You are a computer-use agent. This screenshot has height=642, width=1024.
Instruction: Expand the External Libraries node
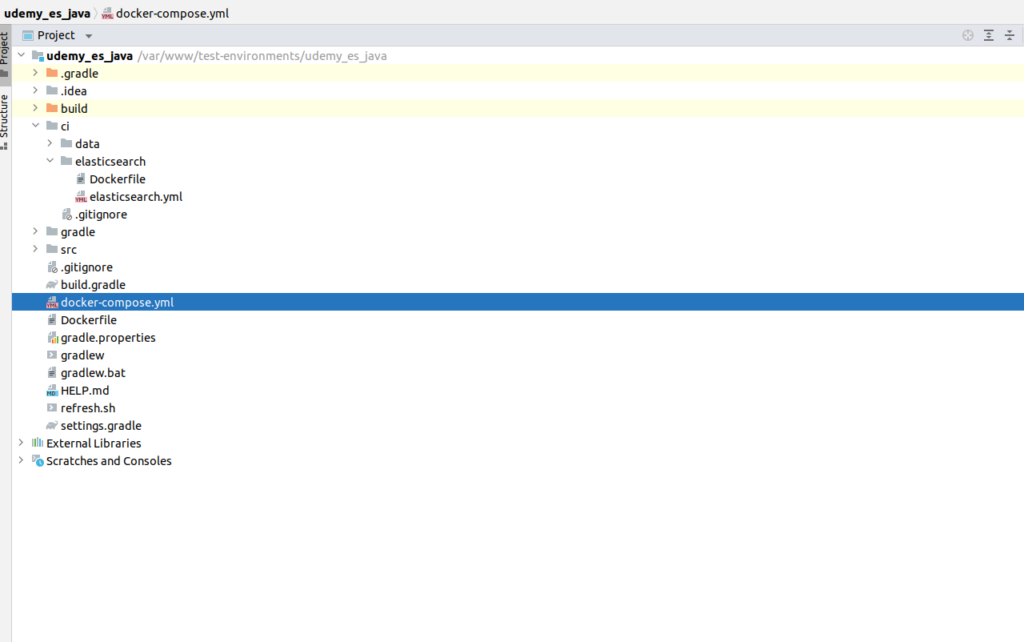click(21, 443)
